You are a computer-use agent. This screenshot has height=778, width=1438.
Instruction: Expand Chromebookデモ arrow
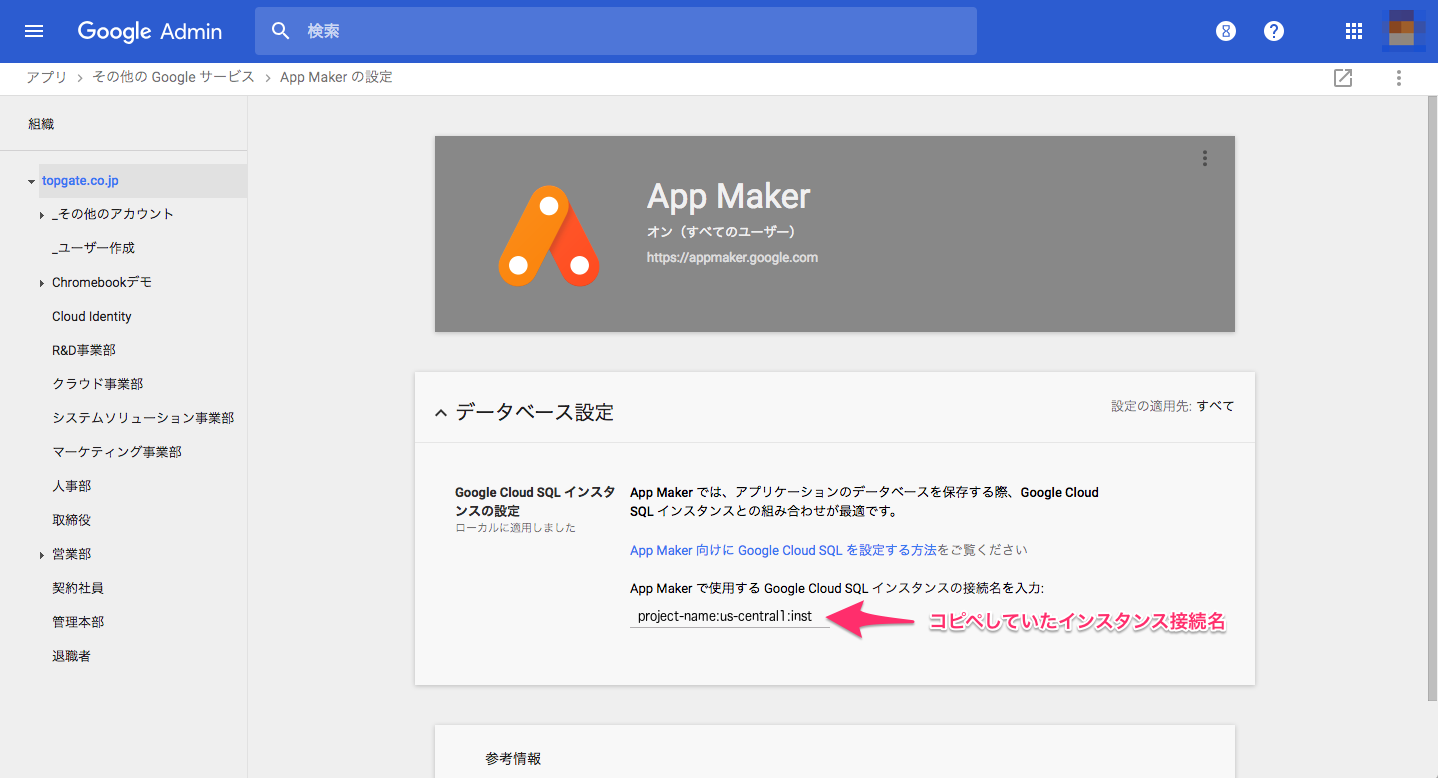42,283
